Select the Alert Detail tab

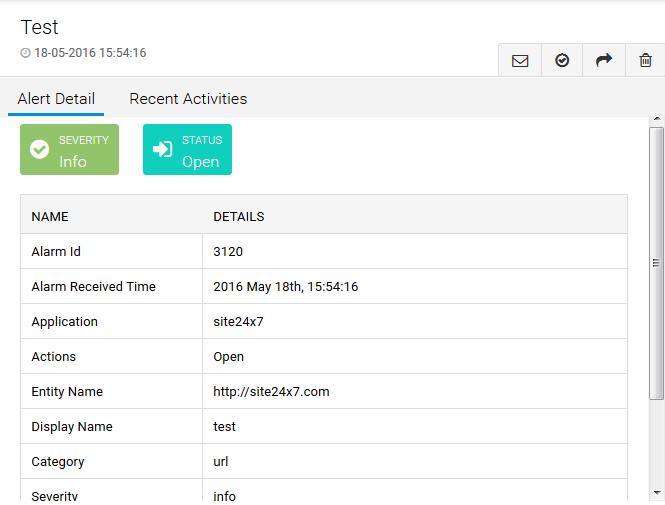[x=56, y=99]
